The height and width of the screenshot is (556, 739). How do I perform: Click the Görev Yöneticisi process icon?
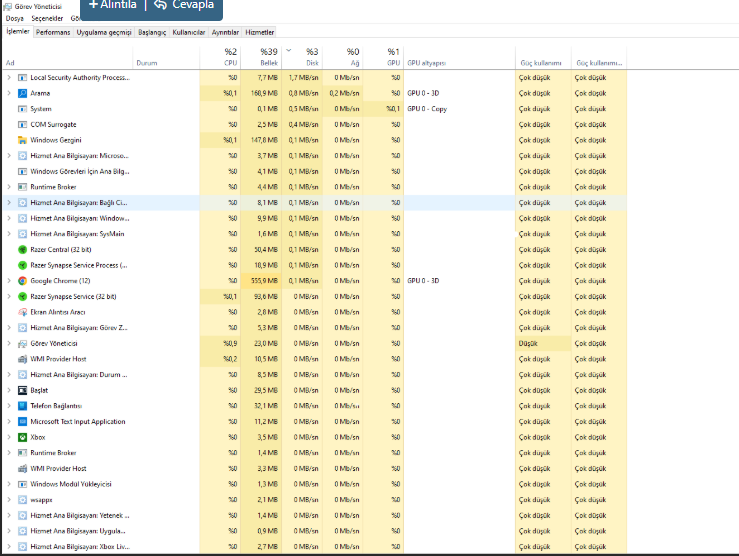pos(22,343)
